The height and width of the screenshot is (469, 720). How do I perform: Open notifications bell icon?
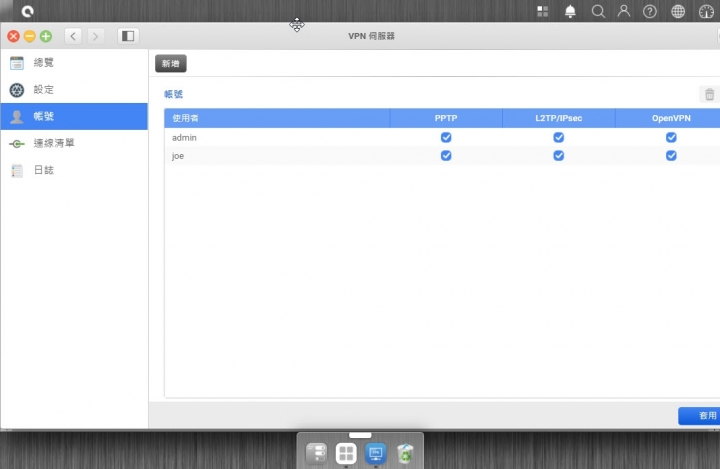(570, 11)
